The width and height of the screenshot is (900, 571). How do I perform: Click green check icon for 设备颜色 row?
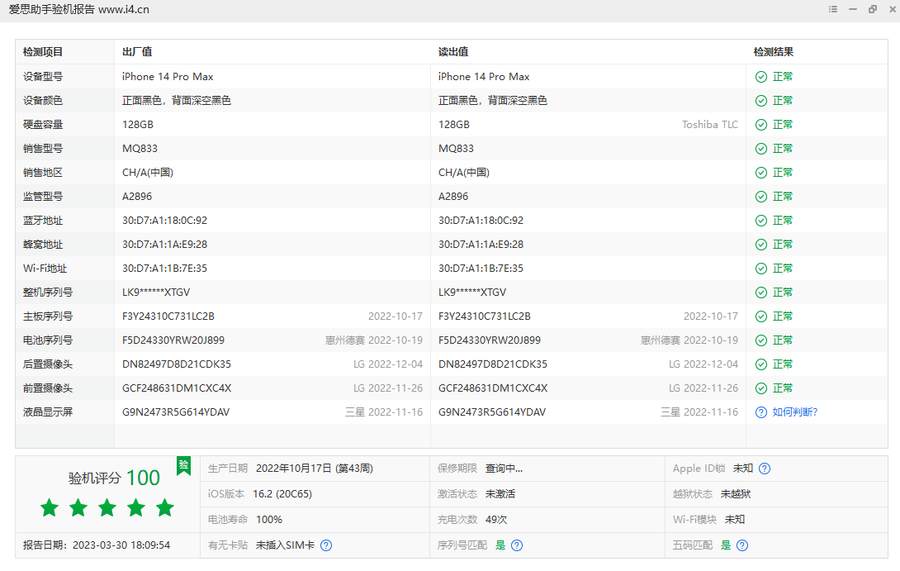click(x=761, y=101)
